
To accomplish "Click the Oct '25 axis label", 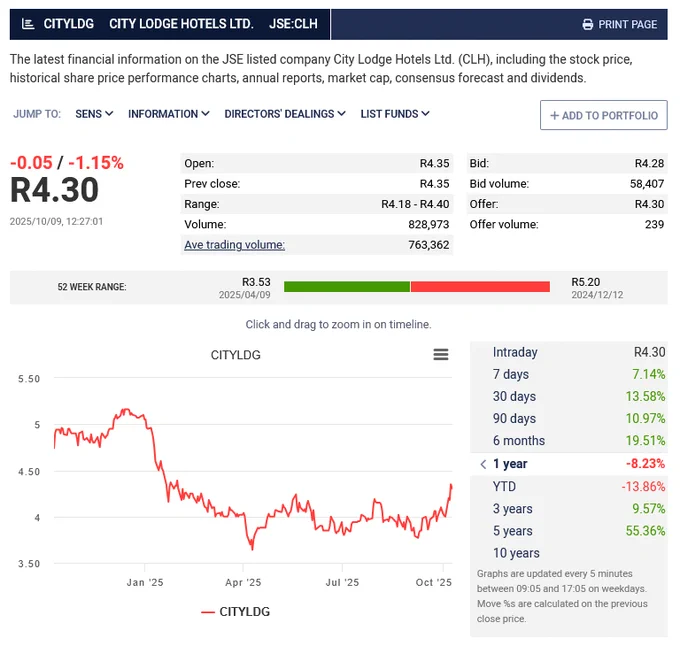I will point(434,582).
